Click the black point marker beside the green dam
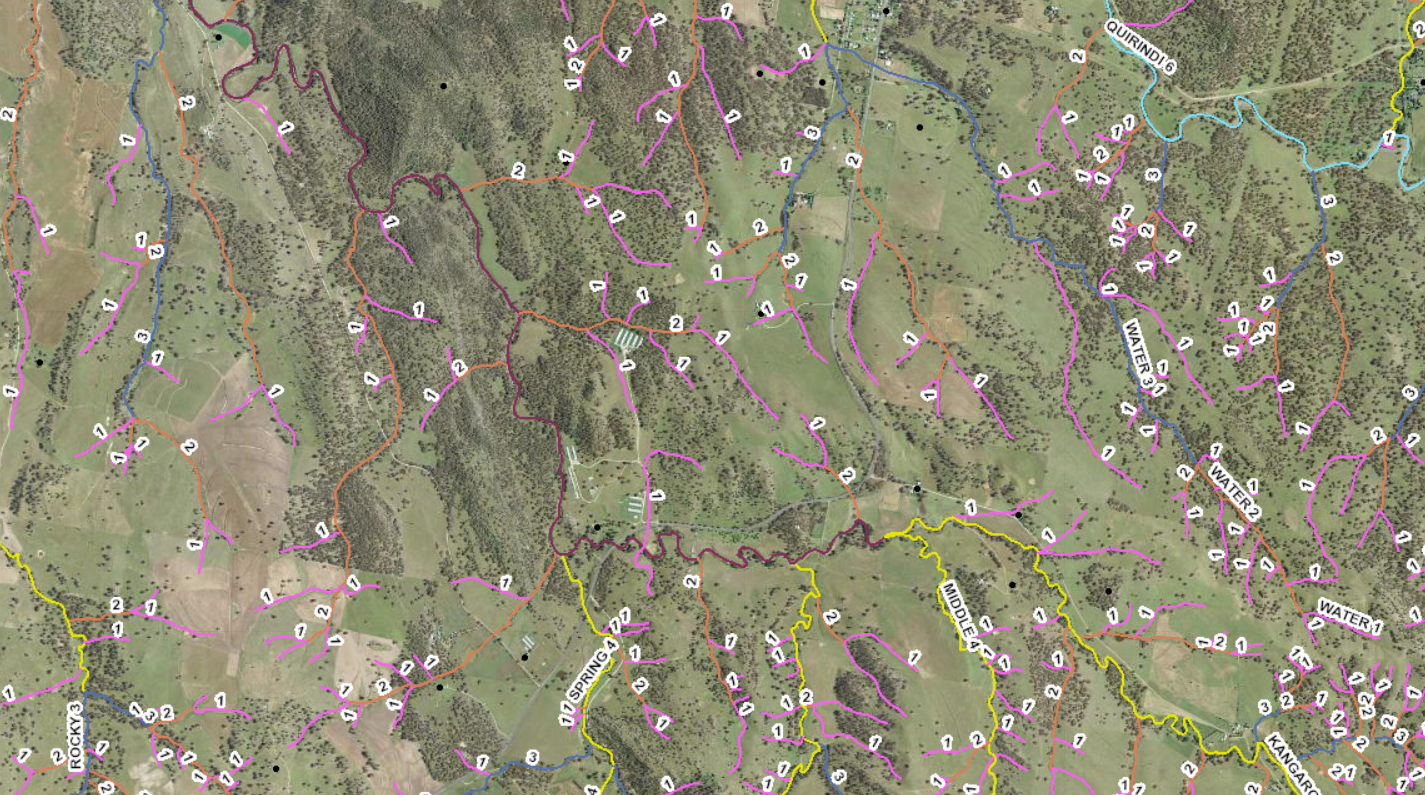Screen dimensions: 1425x795 pos(218,37)
